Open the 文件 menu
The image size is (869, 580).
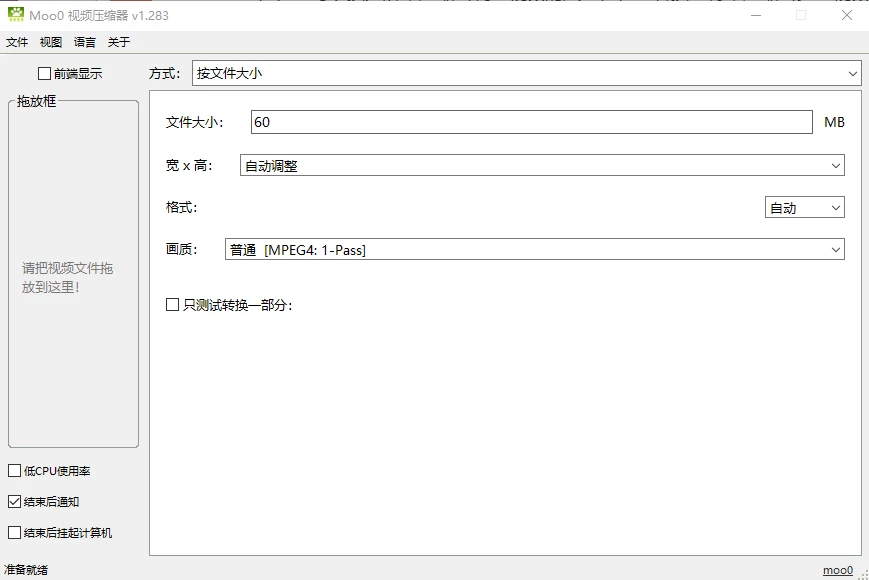(17, 42)
